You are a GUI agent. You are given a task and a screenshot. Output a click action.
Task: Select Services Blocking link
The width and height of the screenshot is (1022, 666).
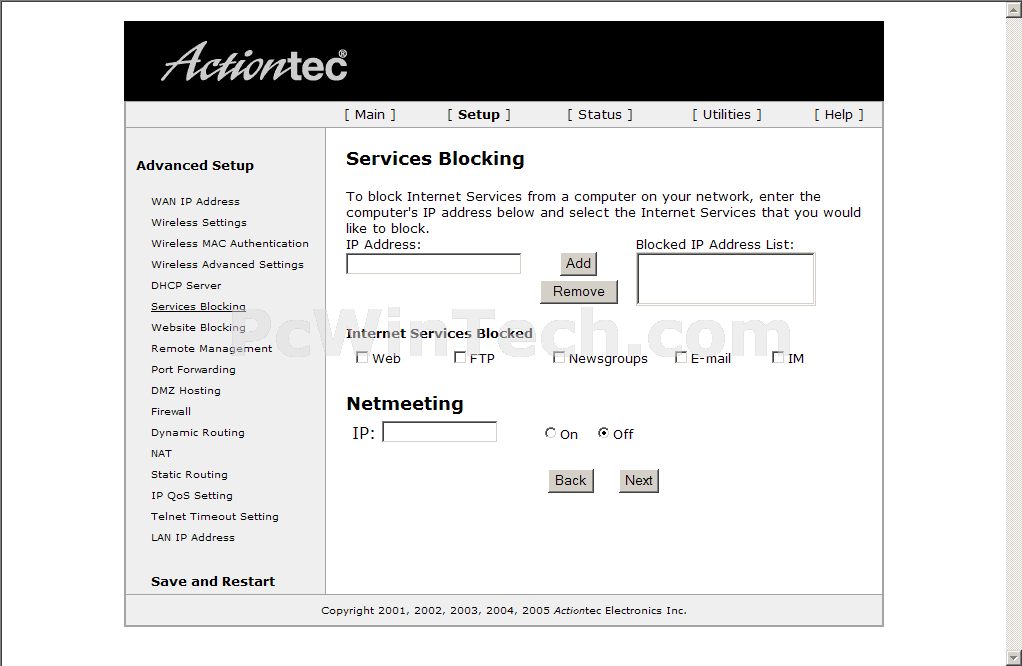[x=198, y=306]
